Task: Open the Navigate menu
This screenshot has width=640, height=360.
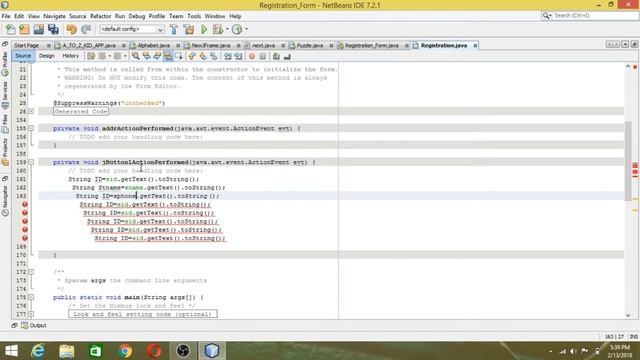Action: click(54, 16)
